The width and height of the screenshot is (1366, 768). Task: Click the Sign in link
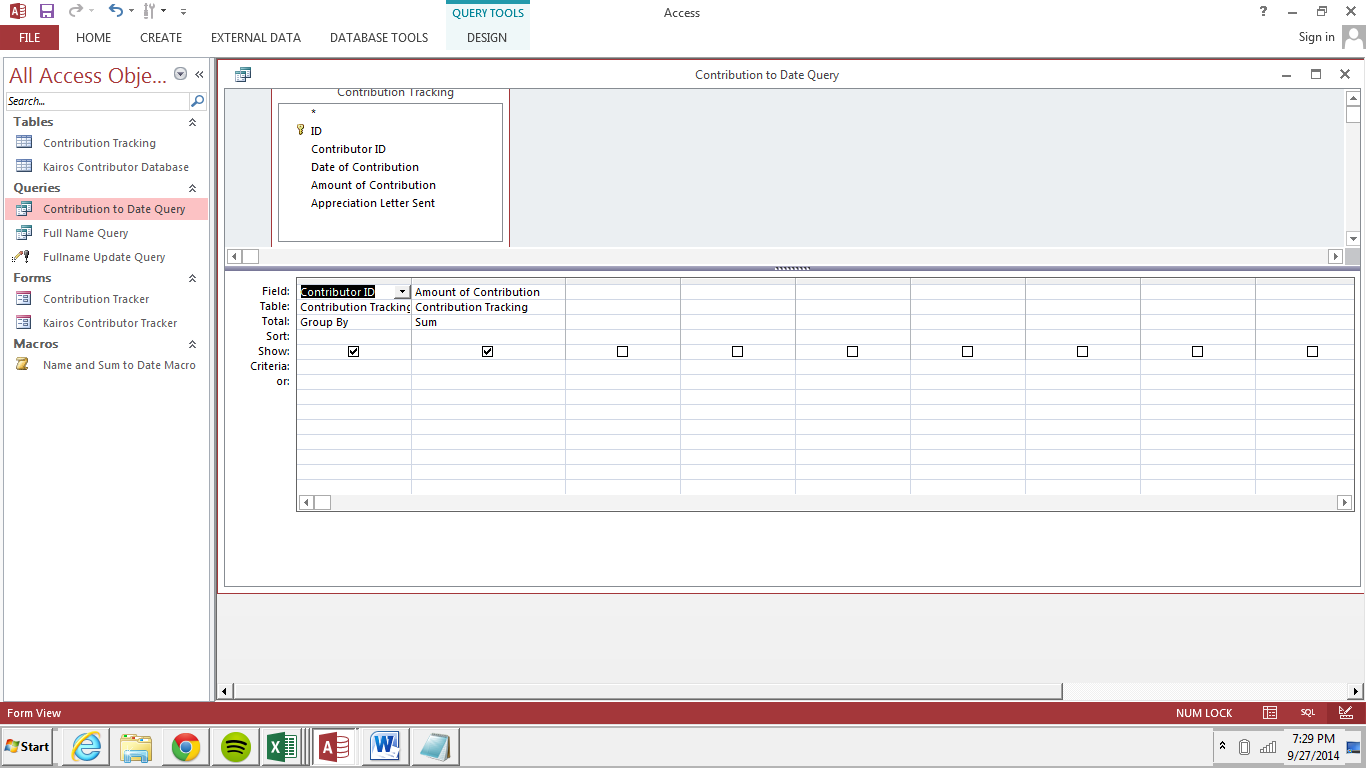point(1316,37)
